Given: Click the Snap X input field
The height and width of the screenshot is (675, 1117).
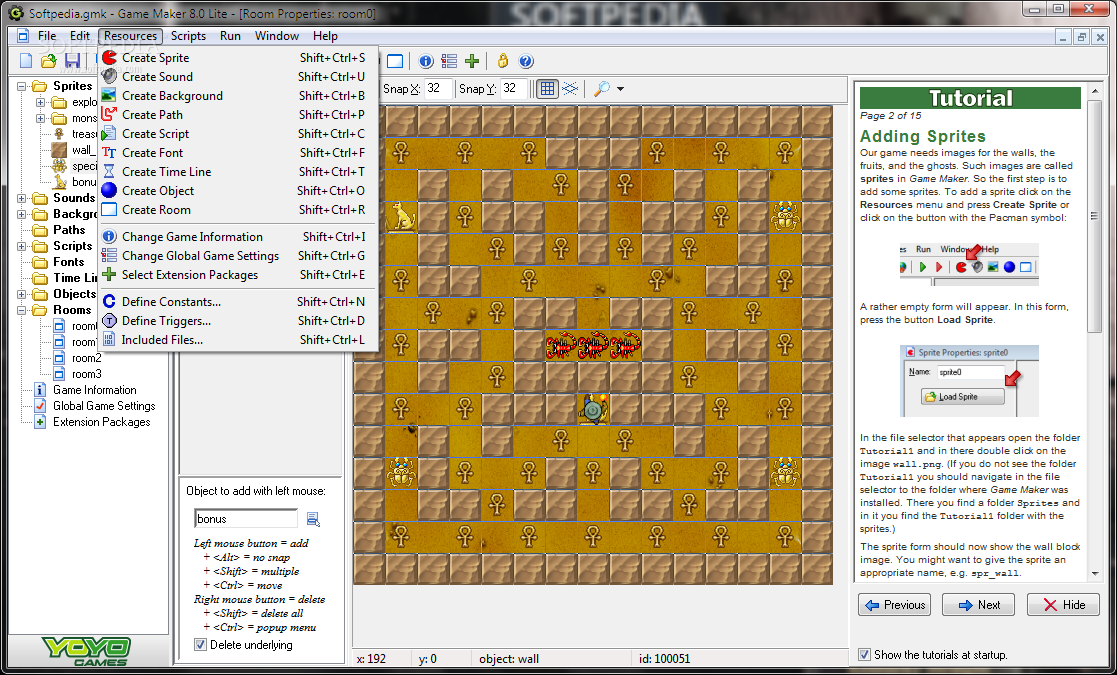Looking at the screenshot, I should pos(437,89).
